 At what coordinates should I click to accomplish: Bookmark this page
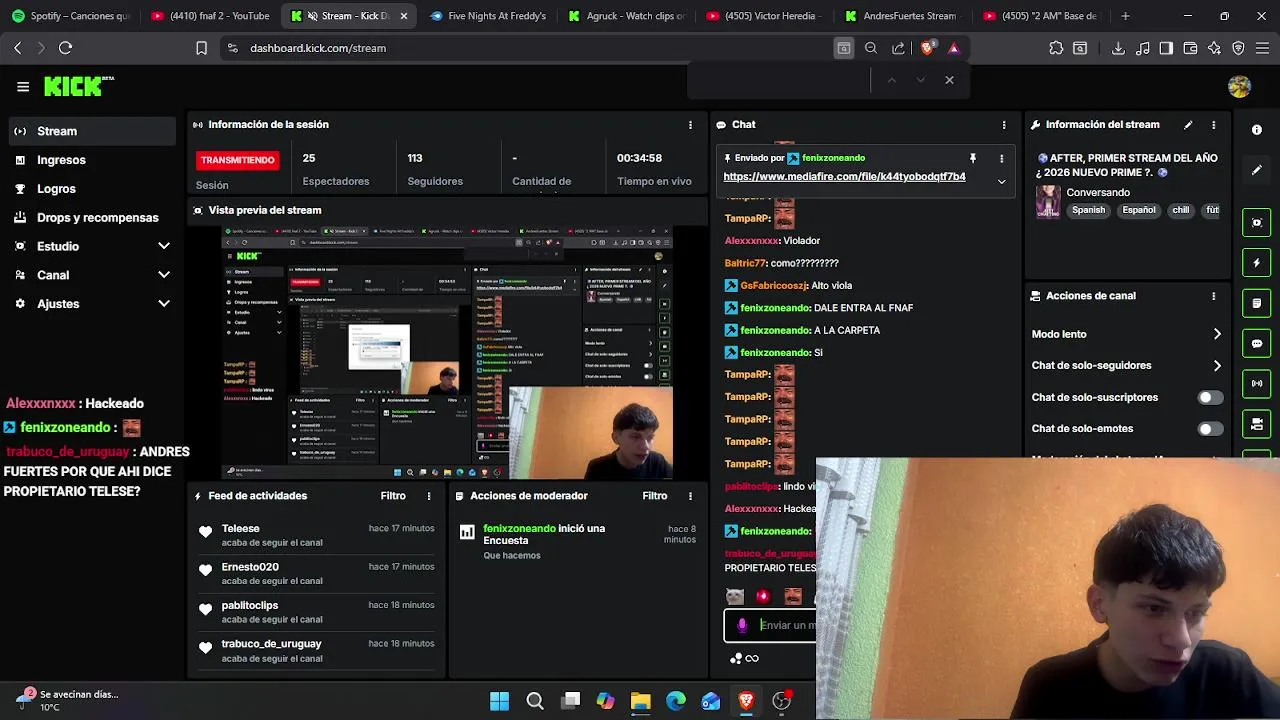201,48
